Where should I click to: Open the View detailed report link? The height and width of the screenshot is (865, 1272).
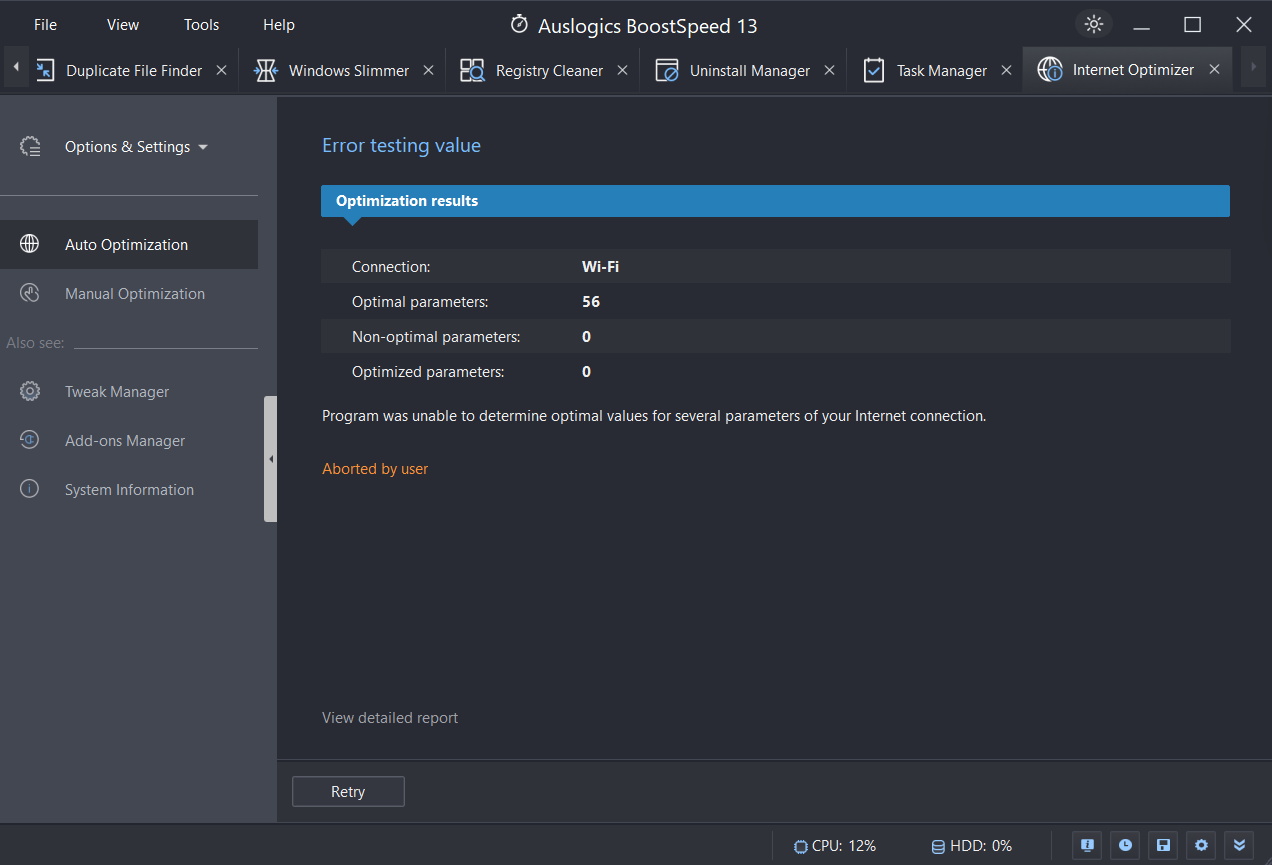pyautogui.click(x=390, y=717)
